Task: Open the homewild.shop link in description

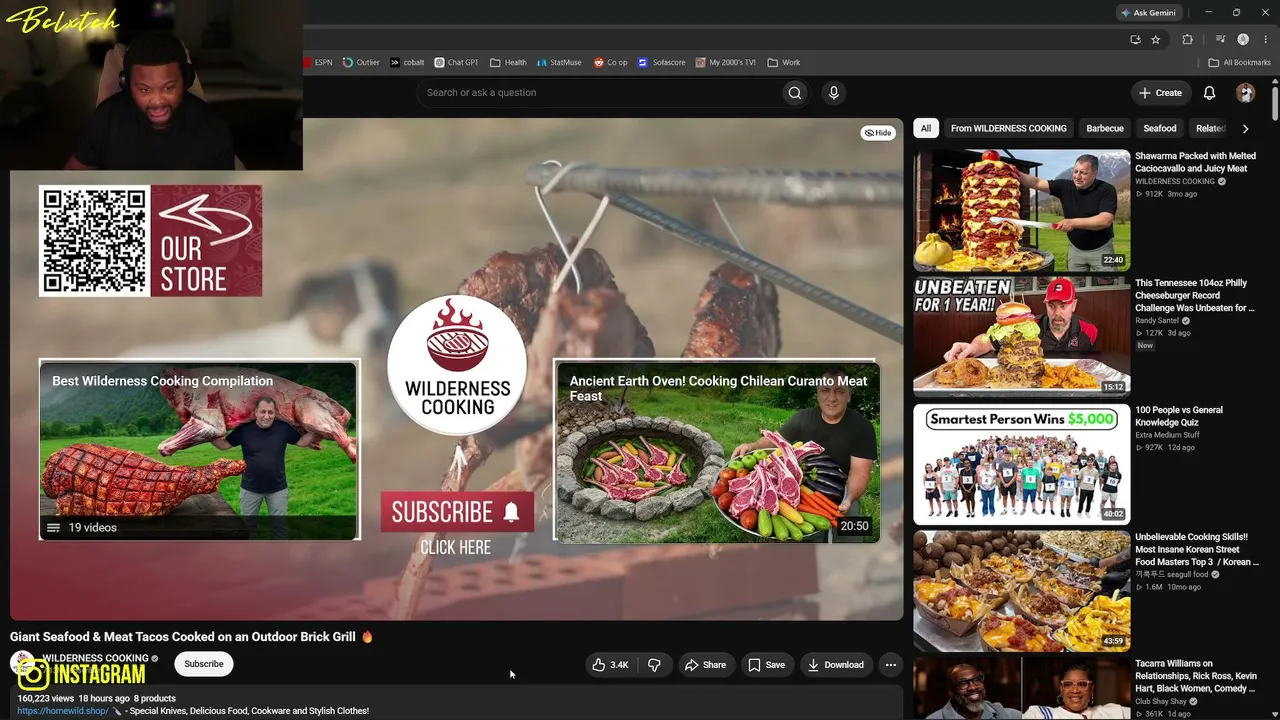Action: [63, 711]
